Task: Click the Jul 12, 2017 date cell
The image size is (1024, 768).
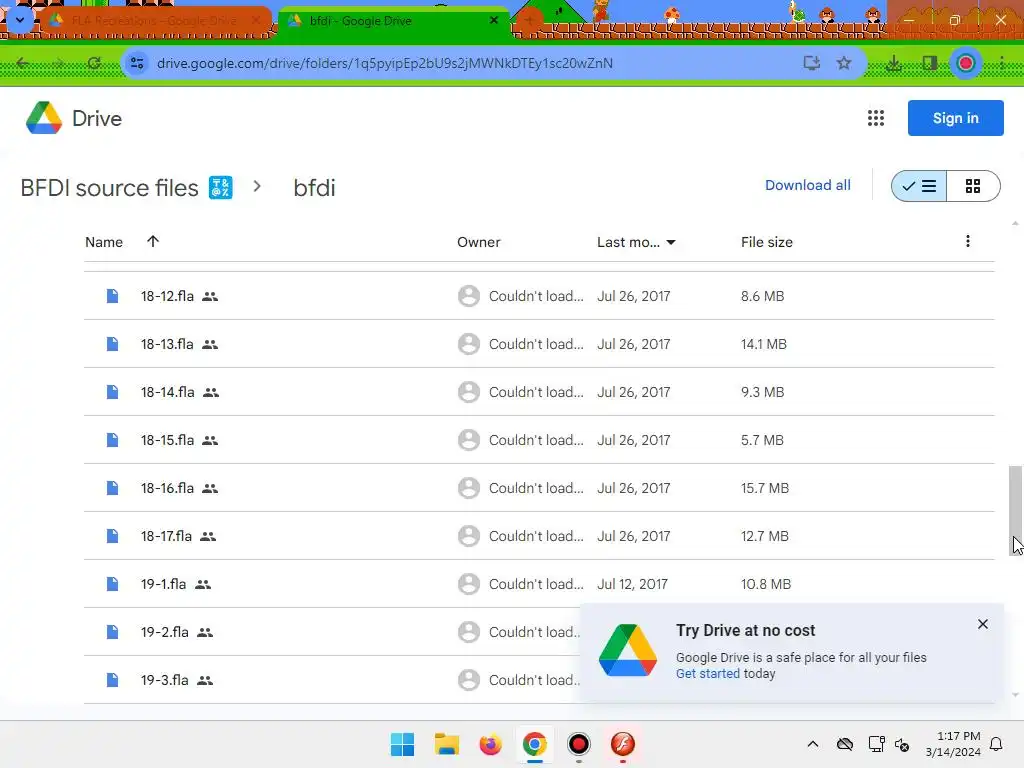Action: click(632, 584)
